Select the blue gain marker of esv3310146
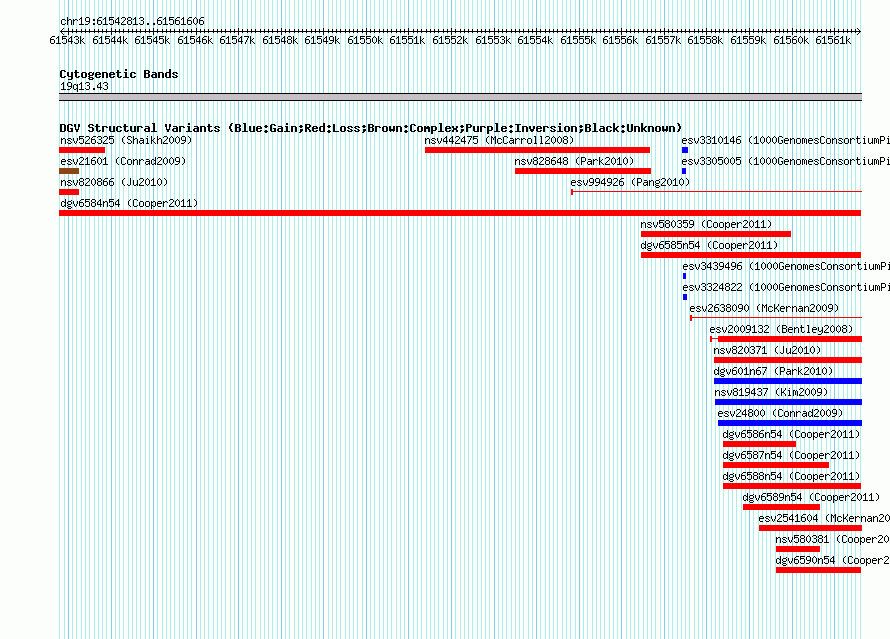Screen dimensions: 890x639 point(685,150)
